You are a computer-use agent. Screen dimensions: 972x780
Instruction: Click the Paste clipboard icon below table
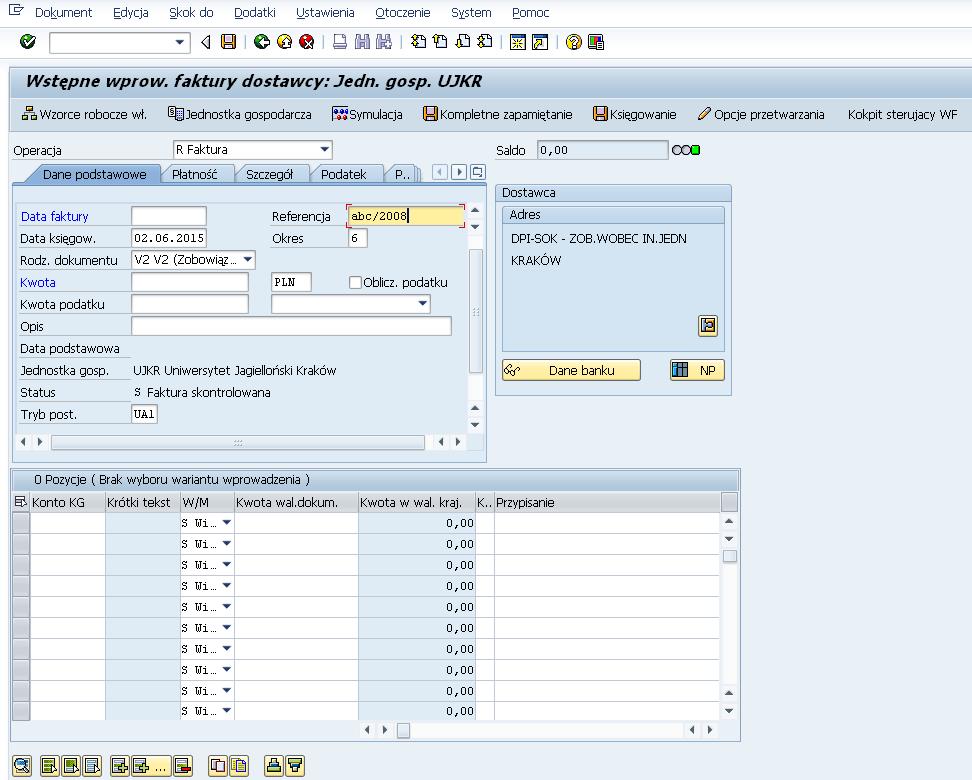pyautogui.click(x=239, y=766)
